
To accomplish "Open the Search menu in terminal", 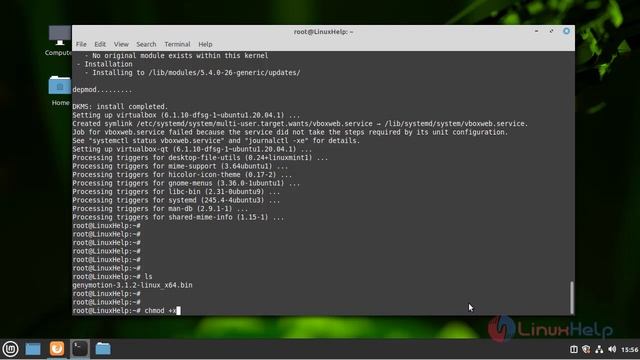I will pyautogui.click(x=146, y=44).
